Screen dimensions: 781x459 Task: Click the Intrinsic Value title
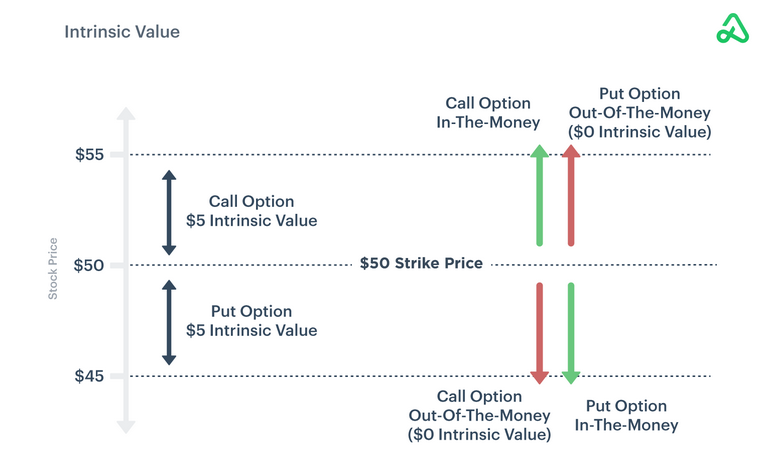tap(122, 32)
